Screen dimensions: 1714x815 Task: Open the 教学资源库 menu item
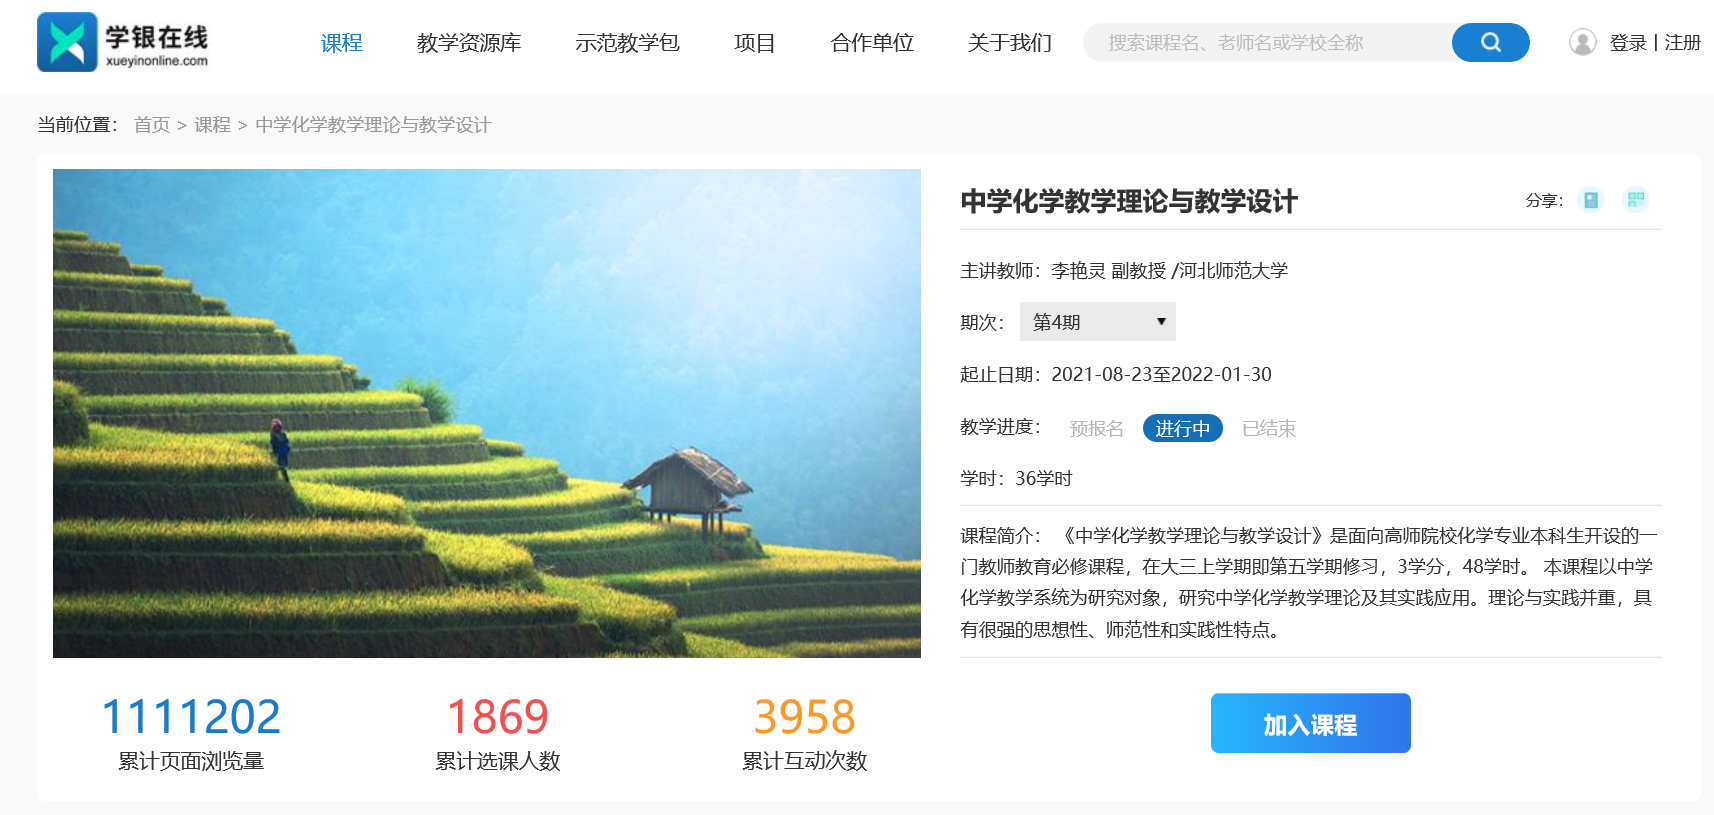tap(469, 43)
